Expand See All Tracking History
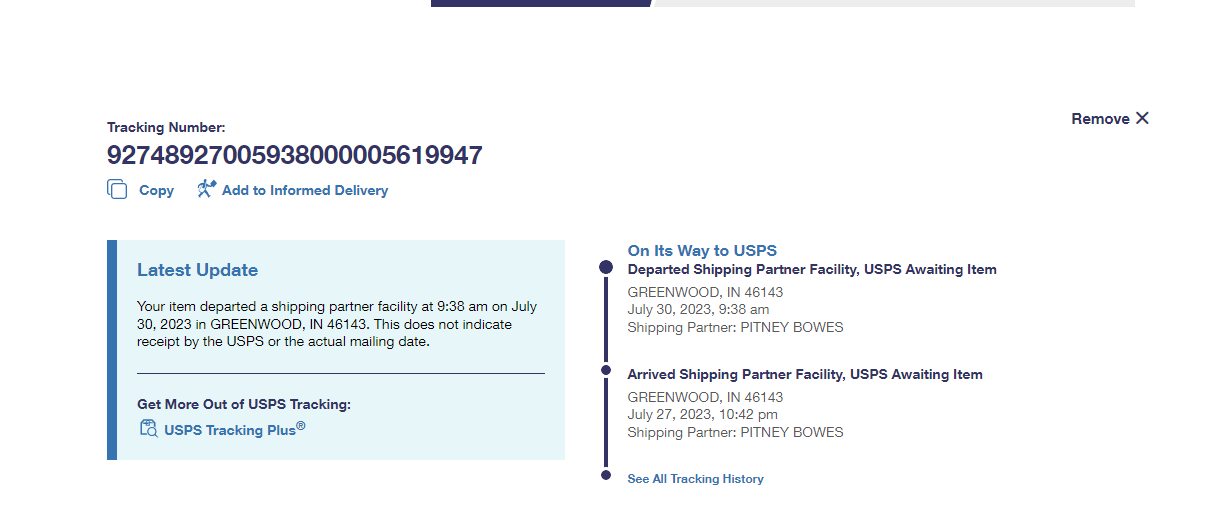Image resolution: width=1208 pixels, height=512 pixels. click(x=695, y=479)
